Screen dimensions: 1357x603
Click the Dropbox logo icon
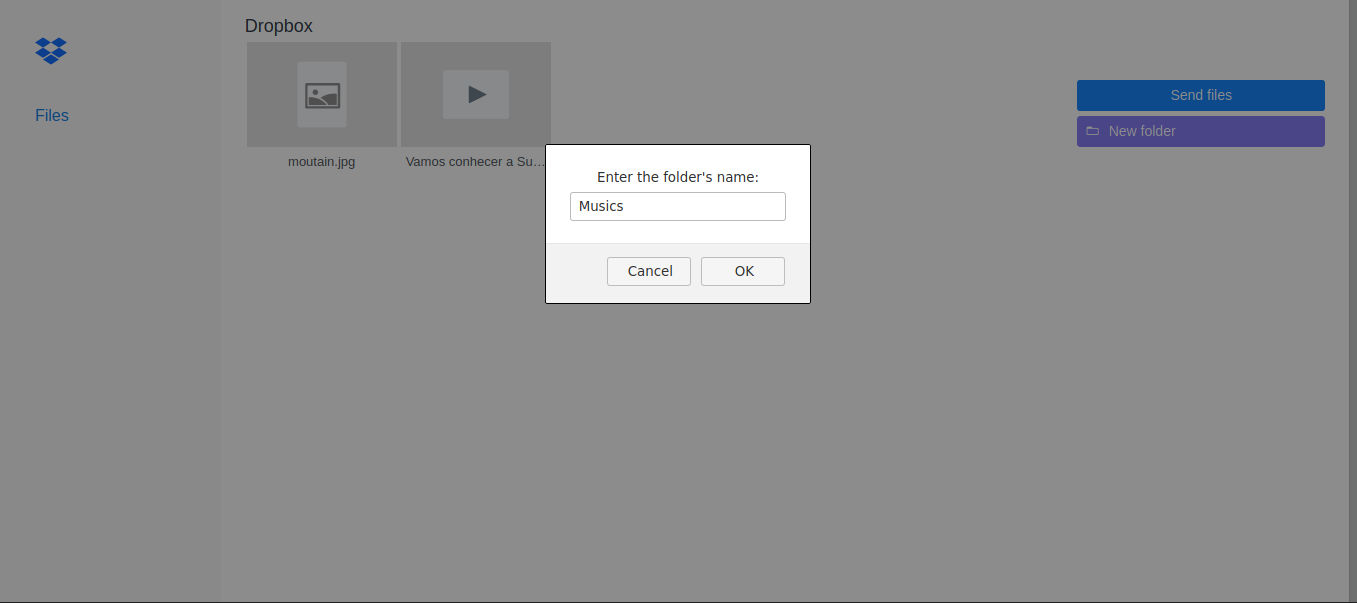51,50
